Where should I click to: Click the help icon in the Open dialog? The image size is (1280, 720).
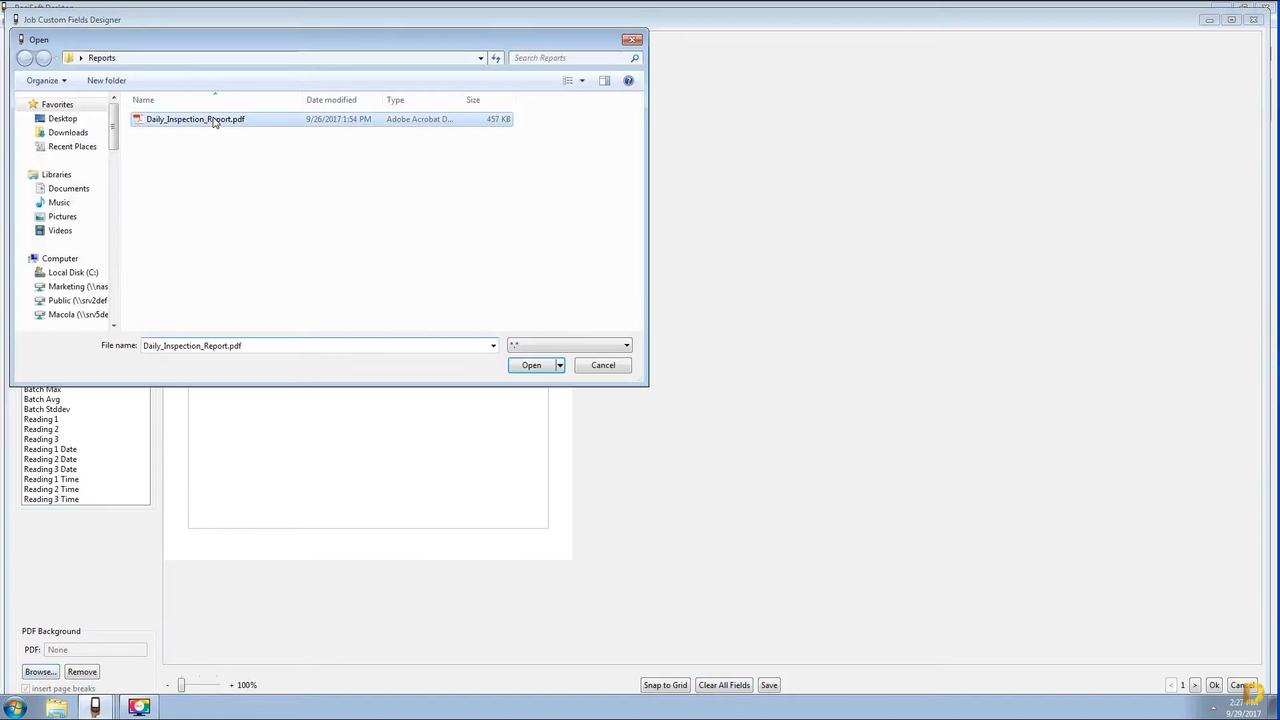pos(628,81)
